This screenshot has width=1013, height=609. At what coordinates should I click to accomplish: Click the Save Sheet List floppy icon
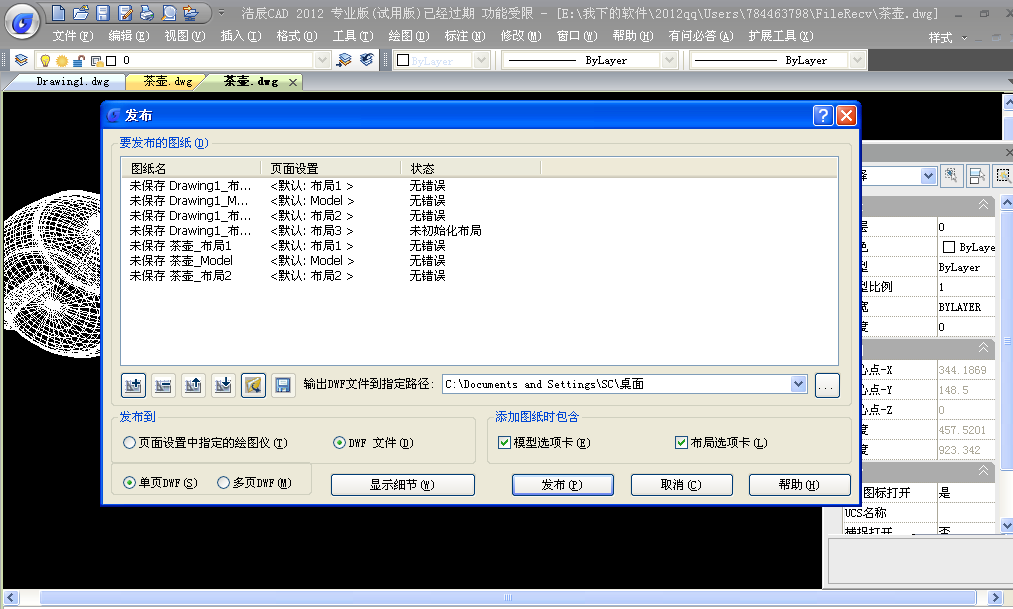tap(283, 385)
